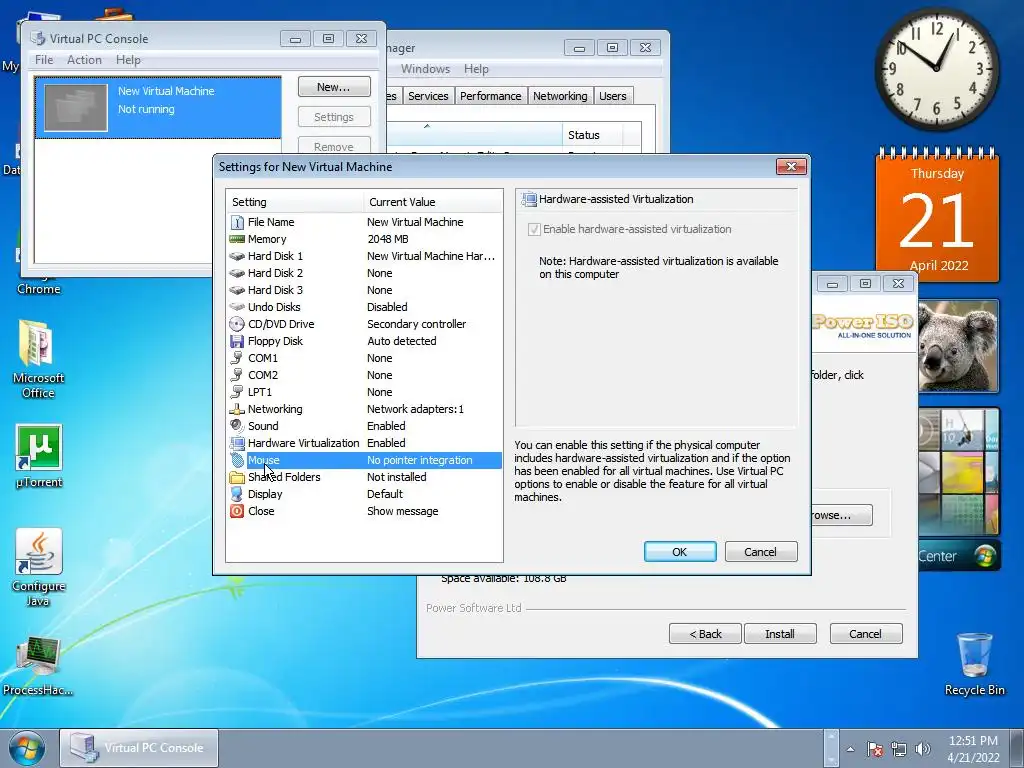This screenshot has width=1024, height=768.
Task: Open the Configure Java desktop shortcut
Action: 39,567
